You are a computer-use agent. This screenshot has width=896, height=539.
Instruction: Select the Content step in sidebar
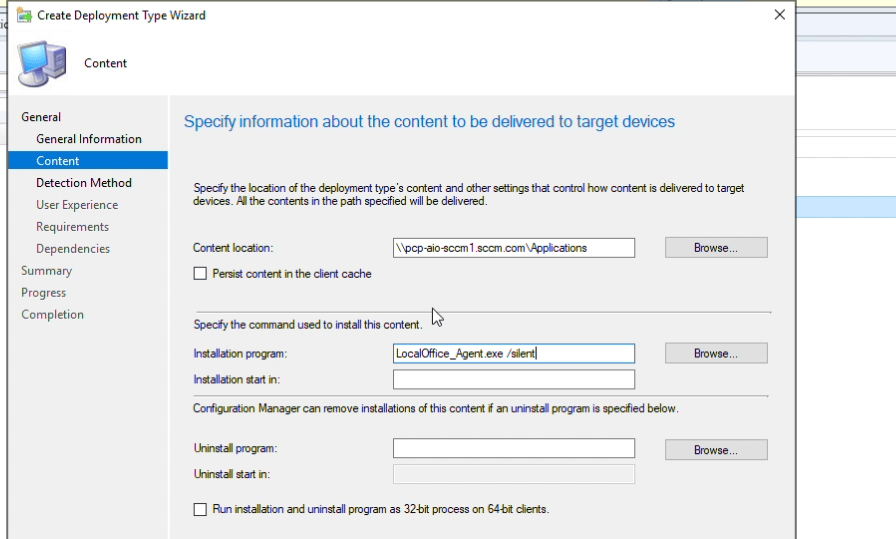coord(58,161)
